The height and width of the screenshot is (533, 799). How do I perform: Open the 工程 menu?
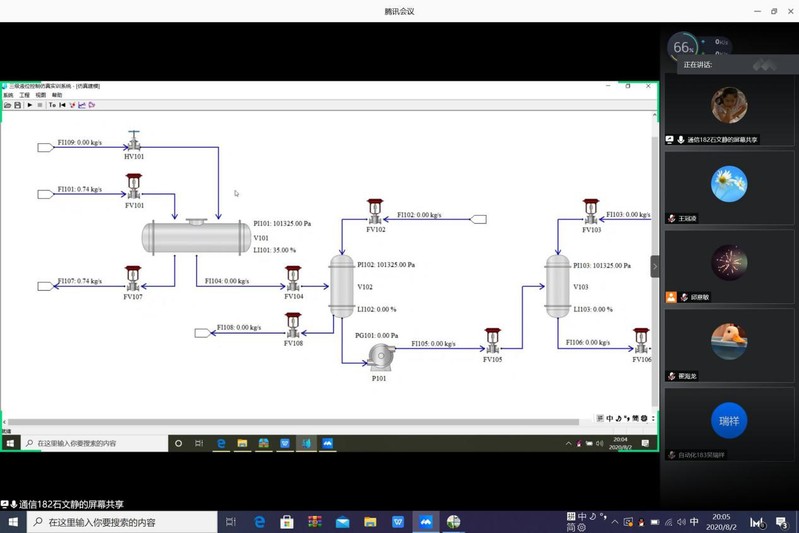(24, 95)
